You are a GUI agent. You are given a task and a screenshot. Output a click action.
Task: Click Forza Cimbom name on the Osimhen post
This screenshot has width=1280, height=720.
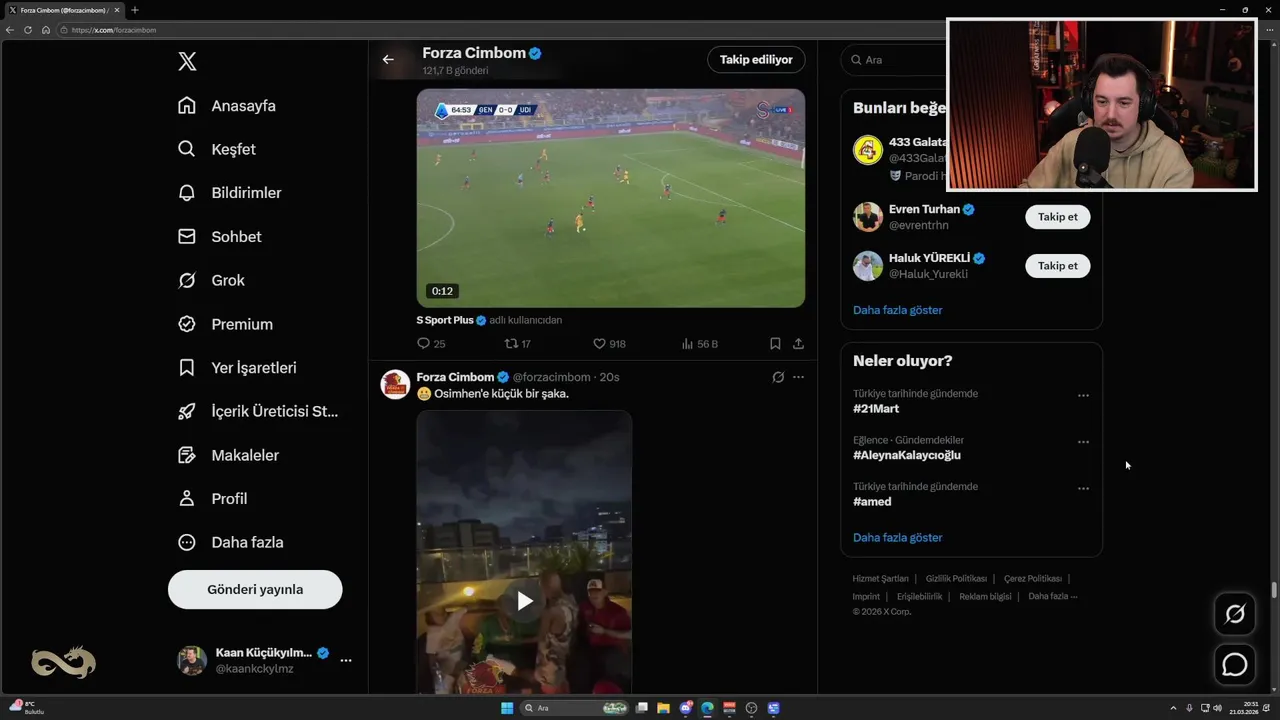455,377
